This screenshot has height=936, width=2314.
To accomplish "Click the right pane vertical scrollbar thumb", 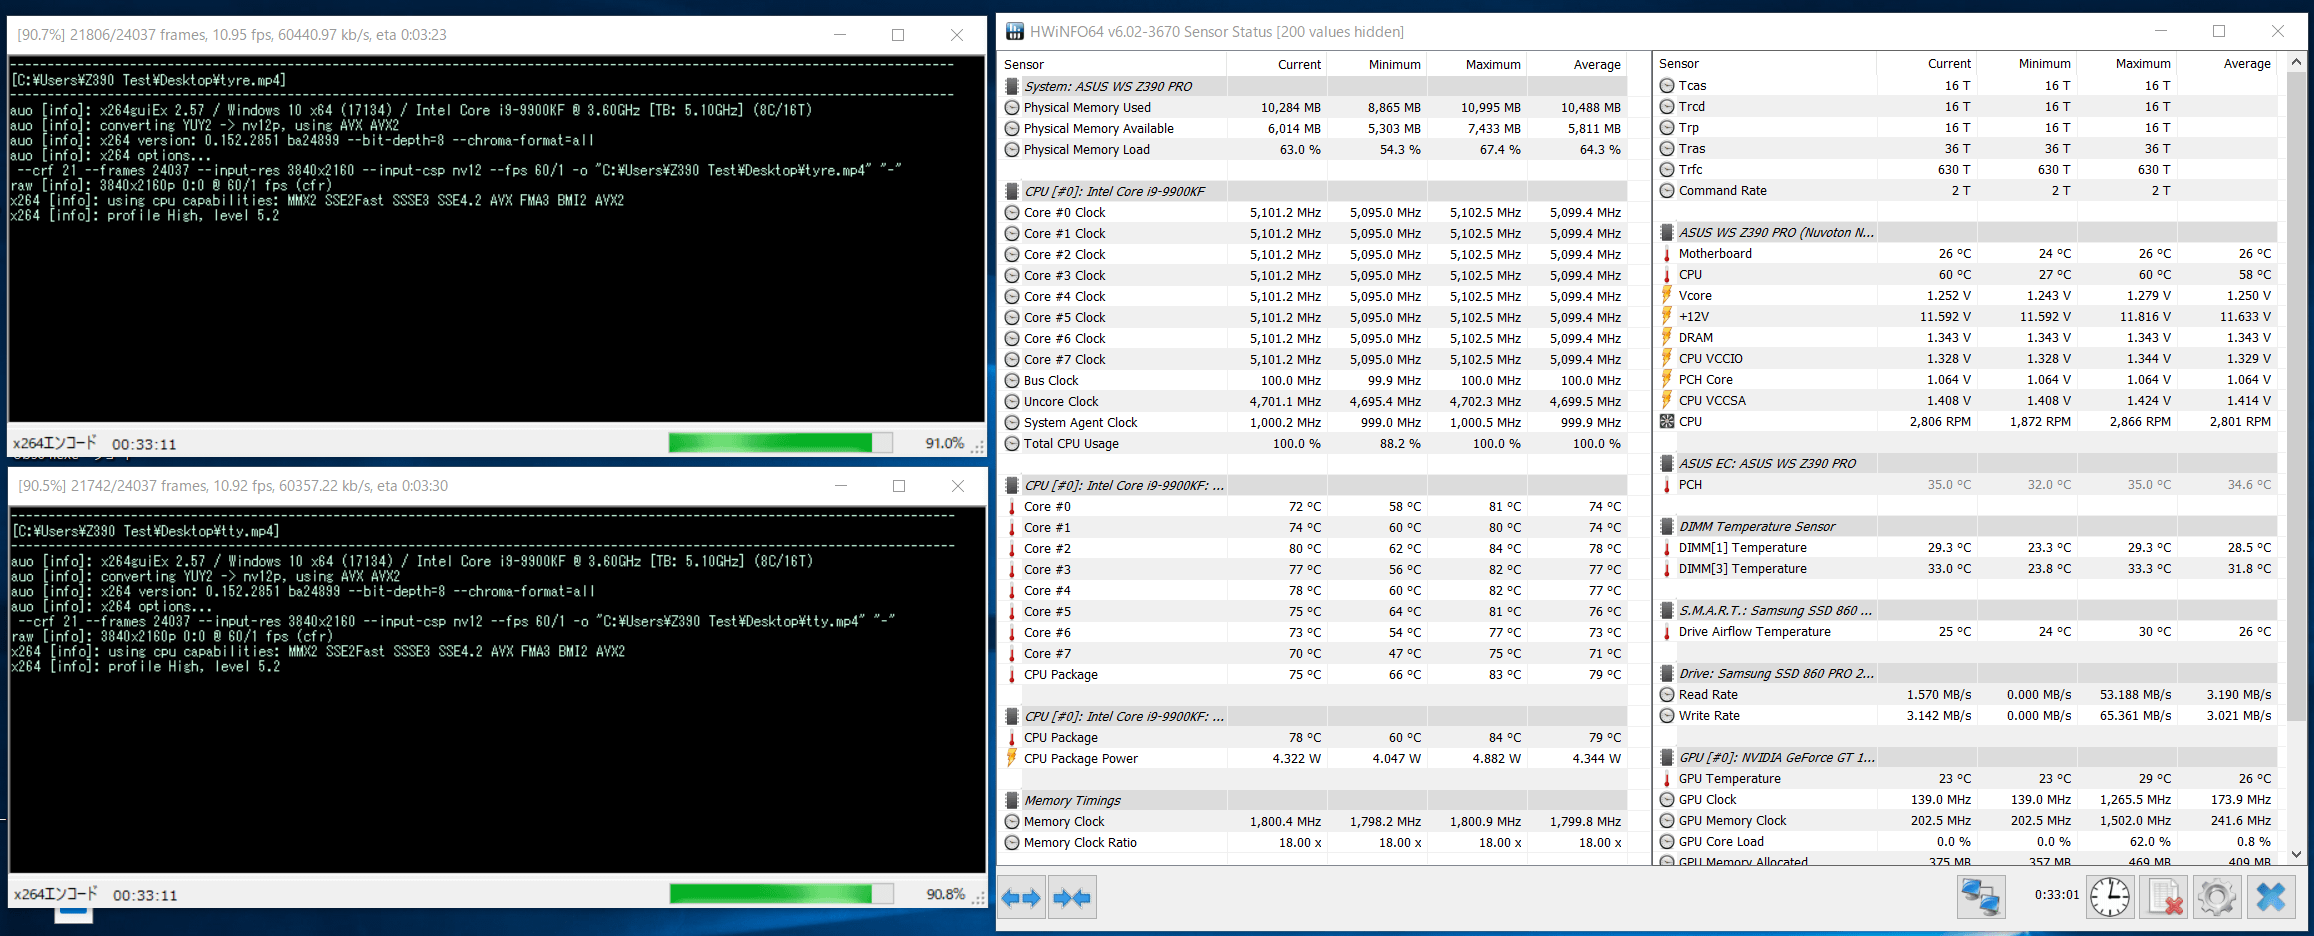I will pyautogui.click(x=2296, y=395).
